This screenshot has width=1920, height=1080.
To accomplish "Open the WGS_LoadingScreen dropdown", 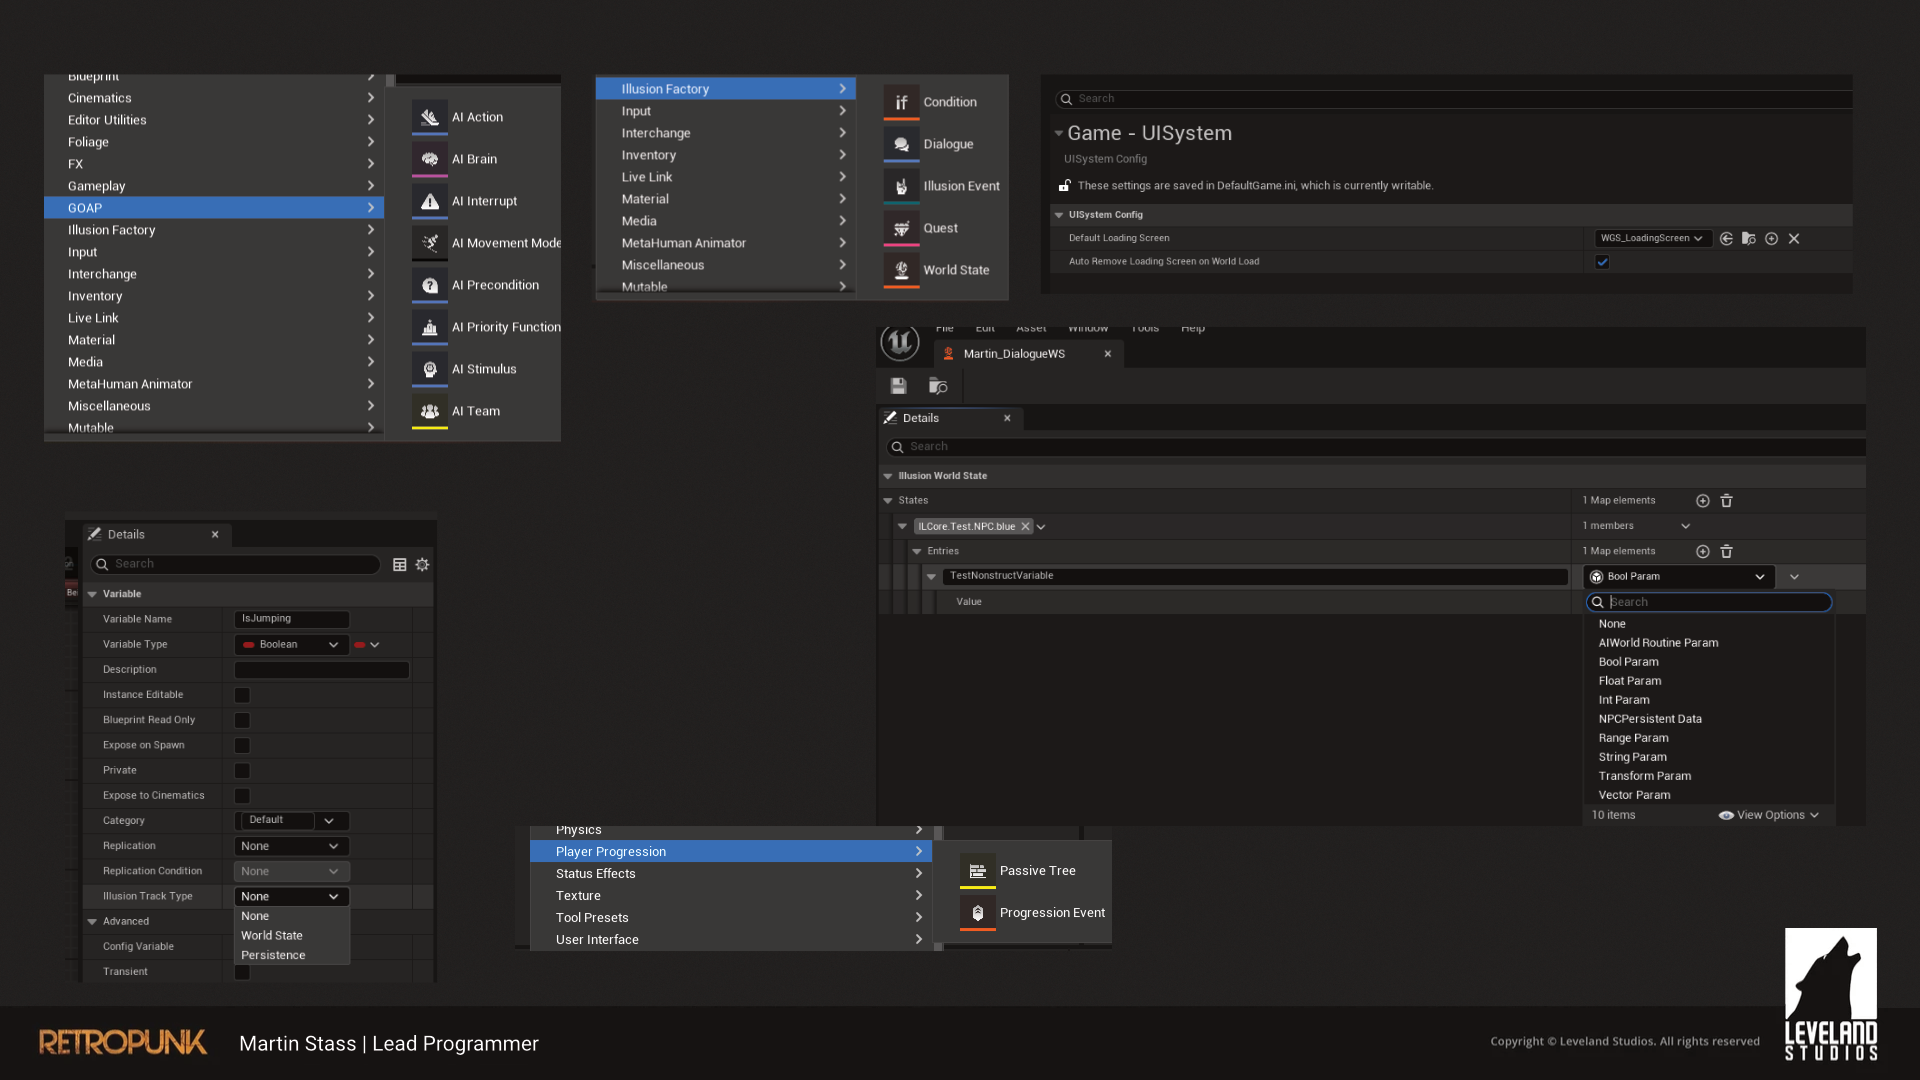I will (1651, 239).
